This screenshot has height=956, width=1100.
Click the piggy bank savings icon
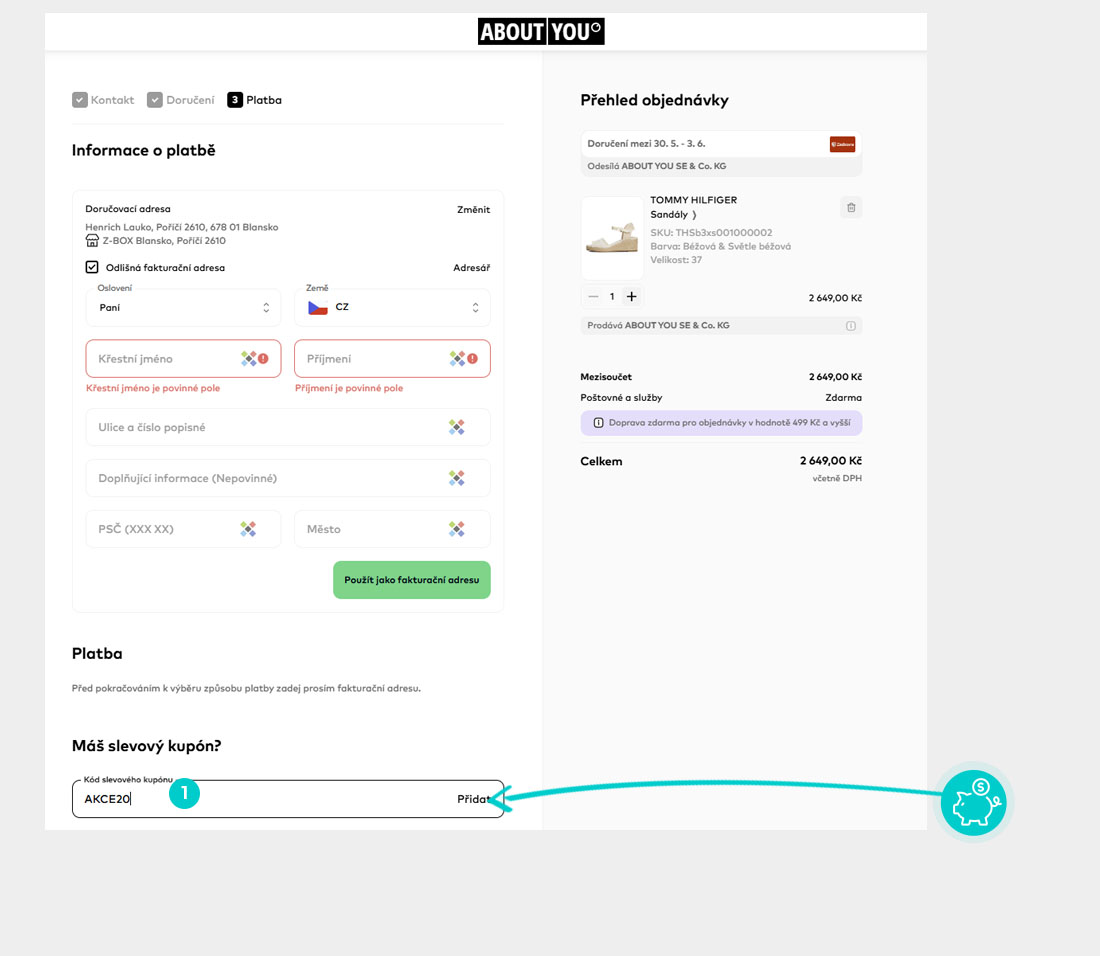974,802
